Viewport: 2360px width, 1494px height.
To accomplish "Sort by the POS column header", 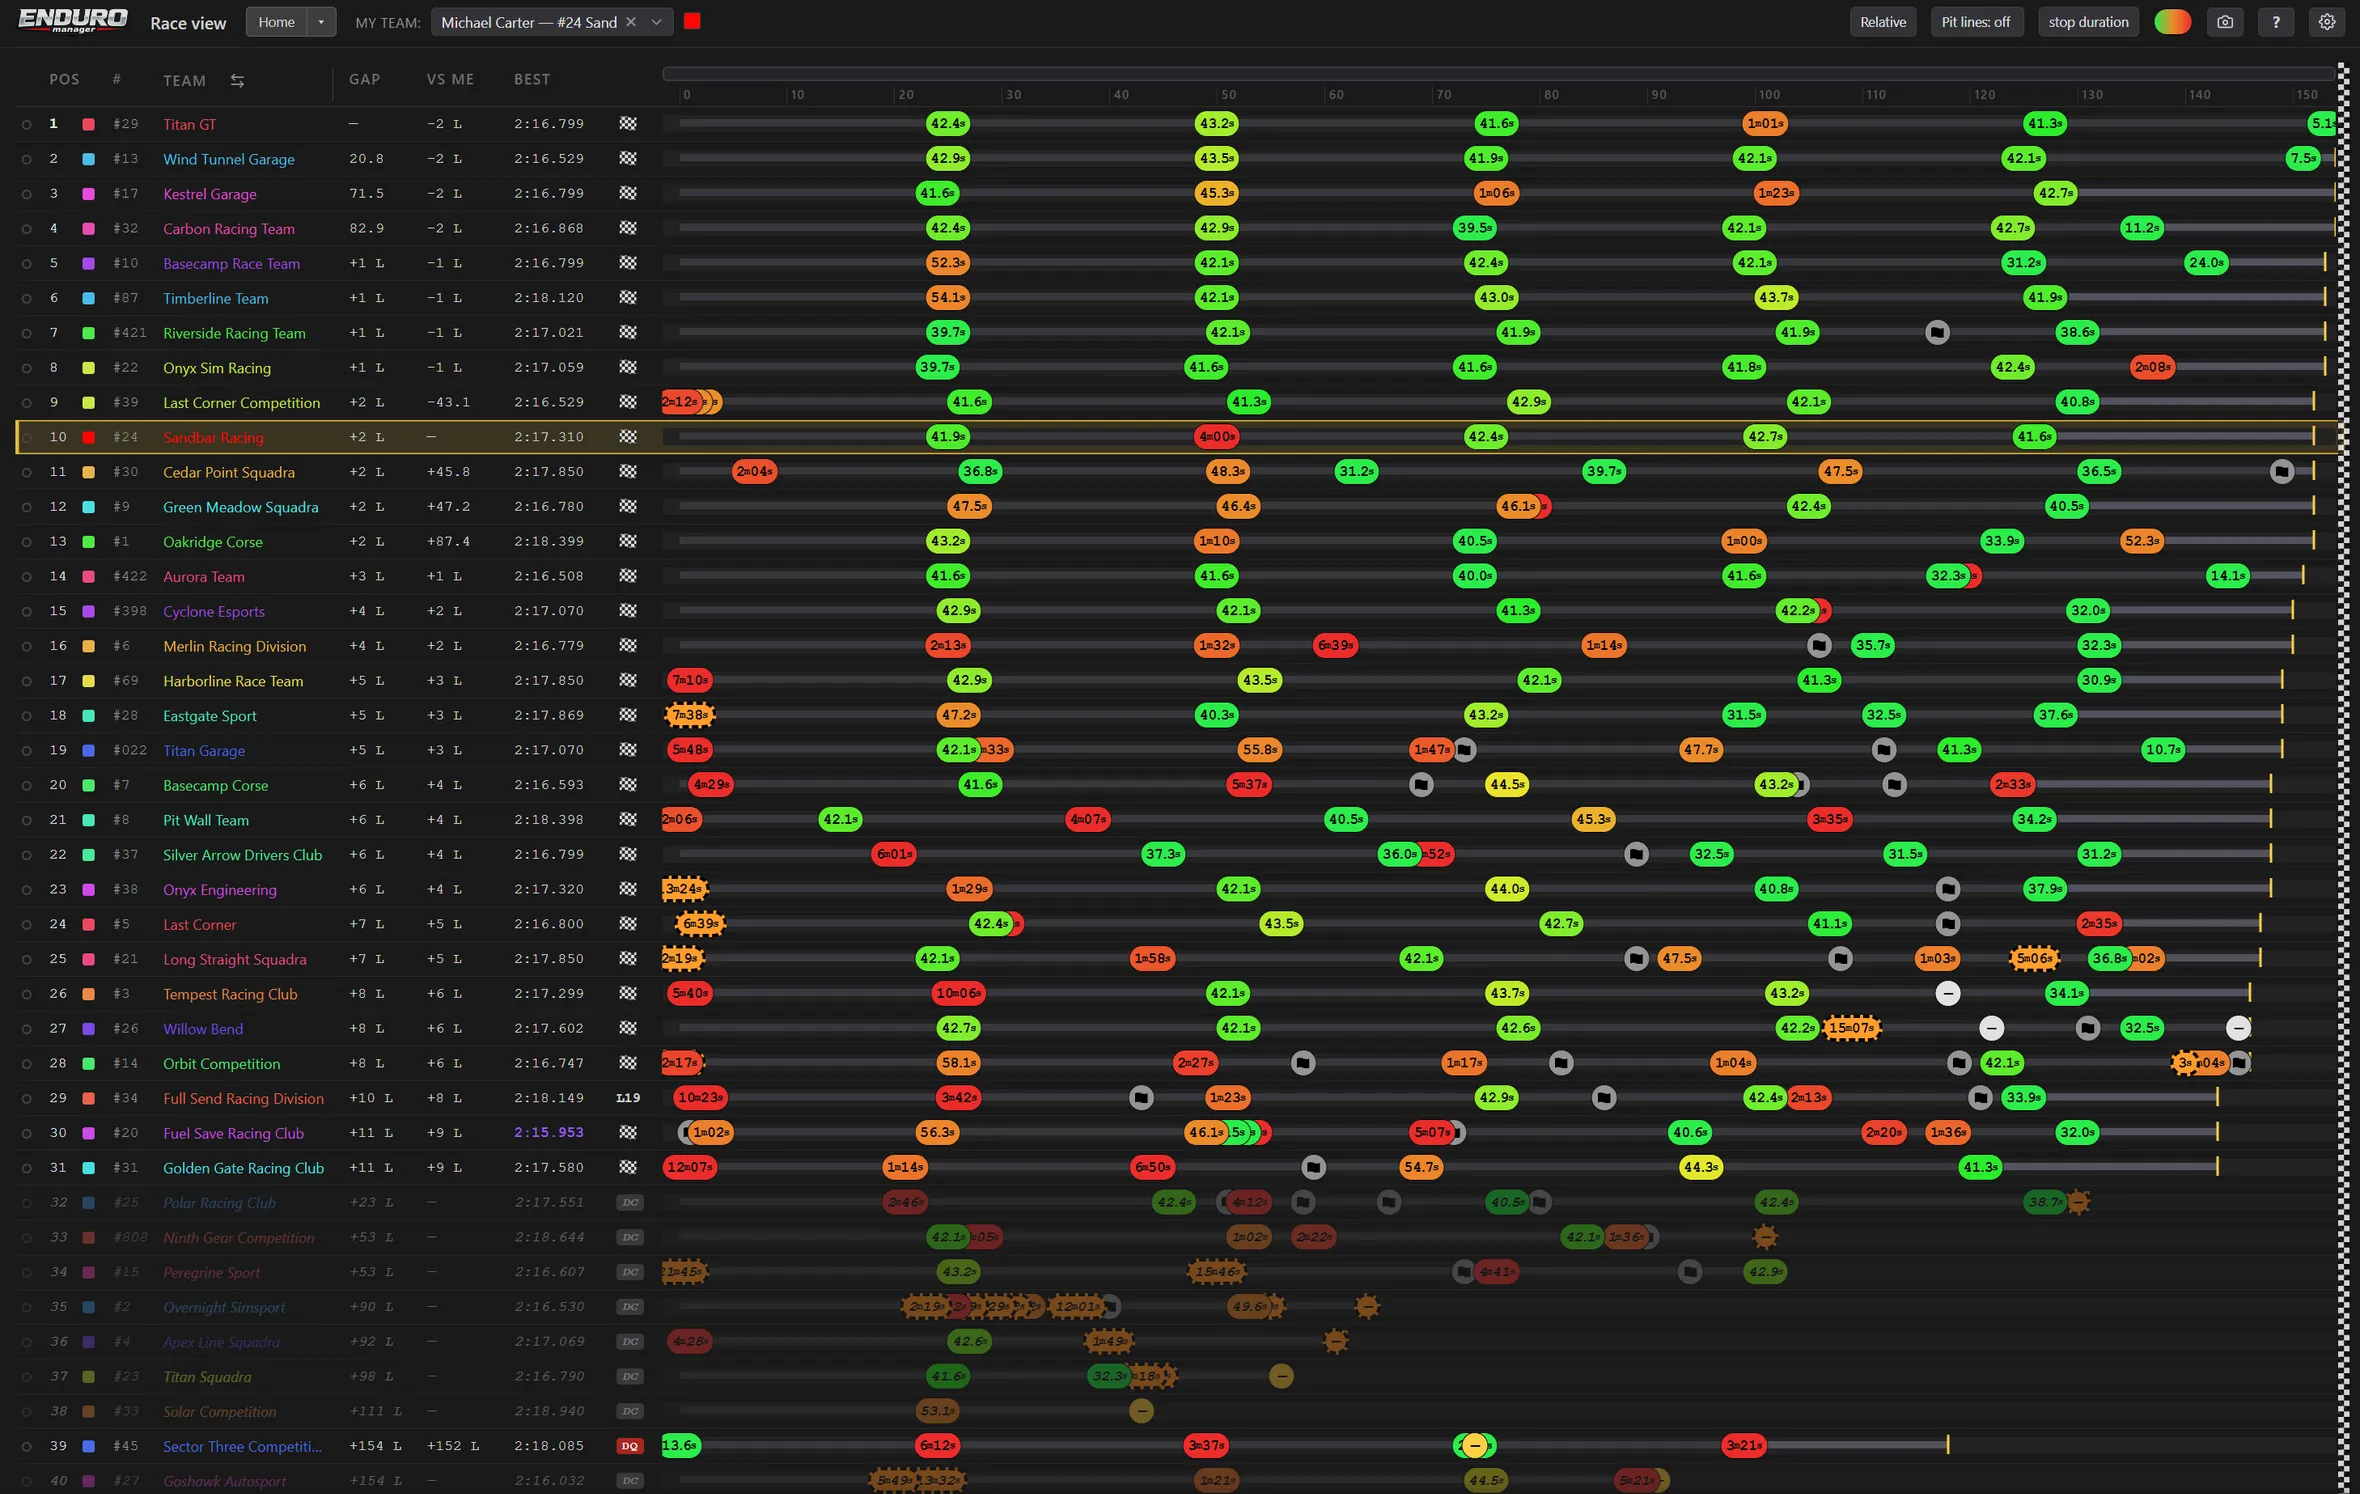I will click(x=64, y=79).
